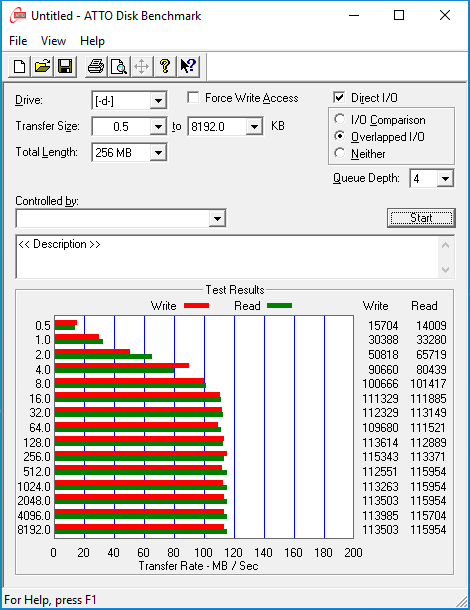Print results with the printer icon
The image size is (470, 610).
click(x=96, y=67)
